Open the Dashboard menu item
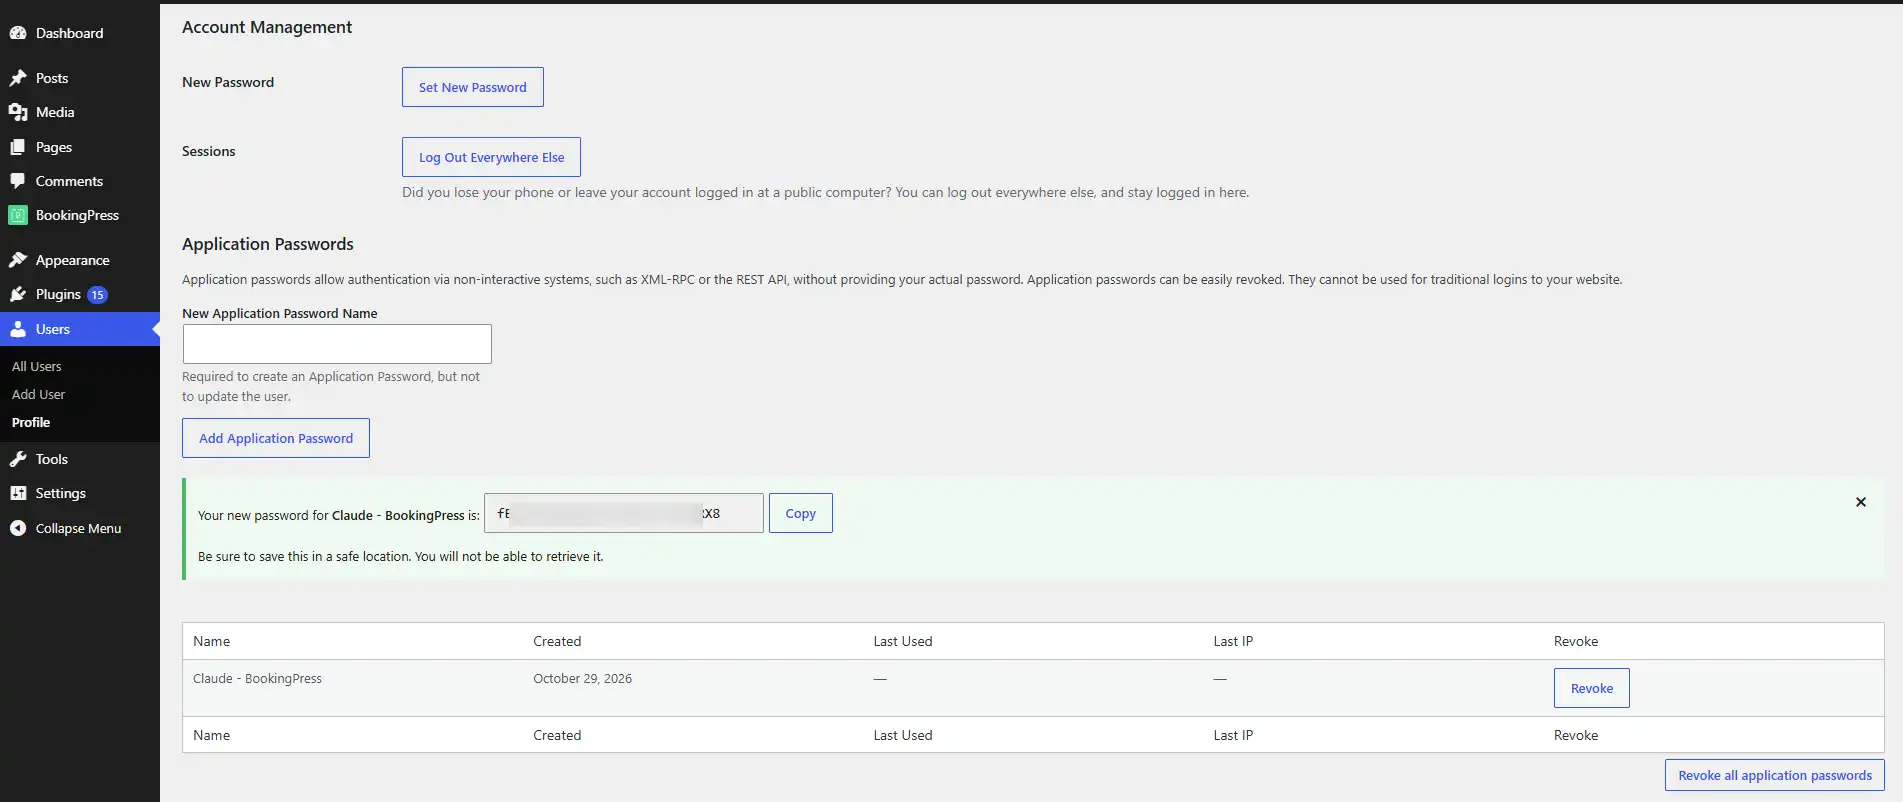 pyautogui.click(x=69, y=33)
